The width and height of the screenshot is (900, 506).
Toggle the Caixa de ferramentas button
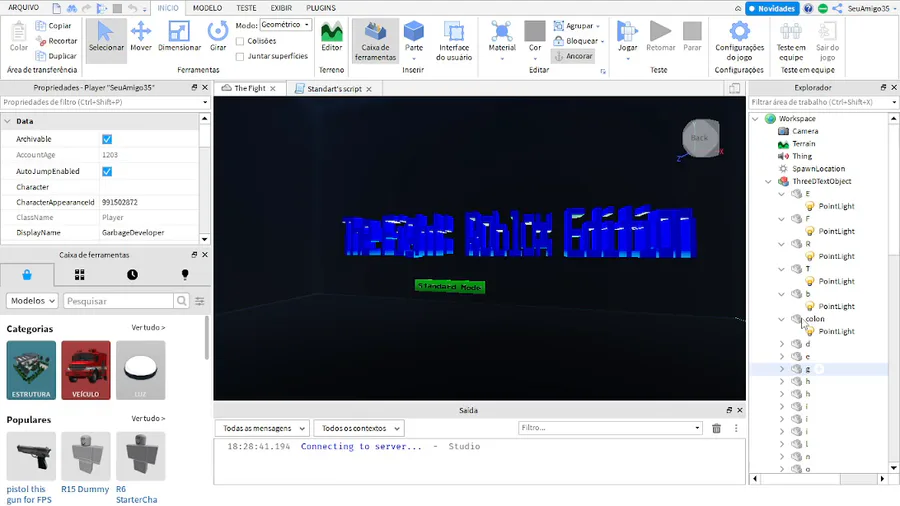click(375, 41)
